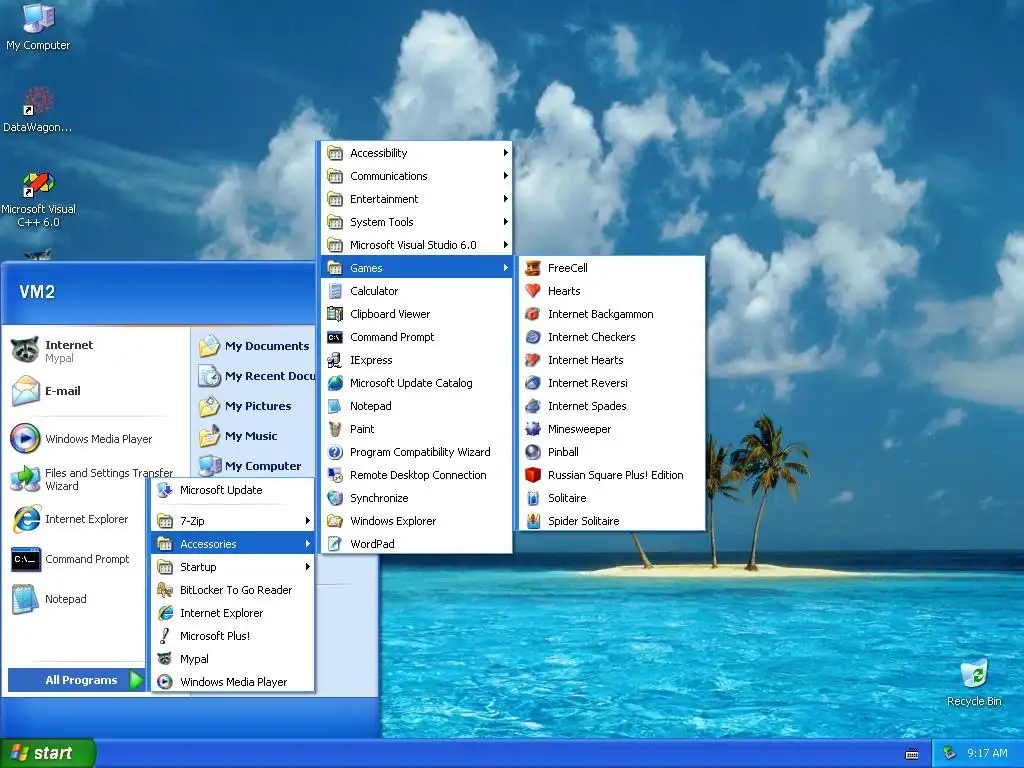This screenshot has height=768, width=1024.
Task: Open BitLocker To Go Reader icon
Action: tap(165, 590)
